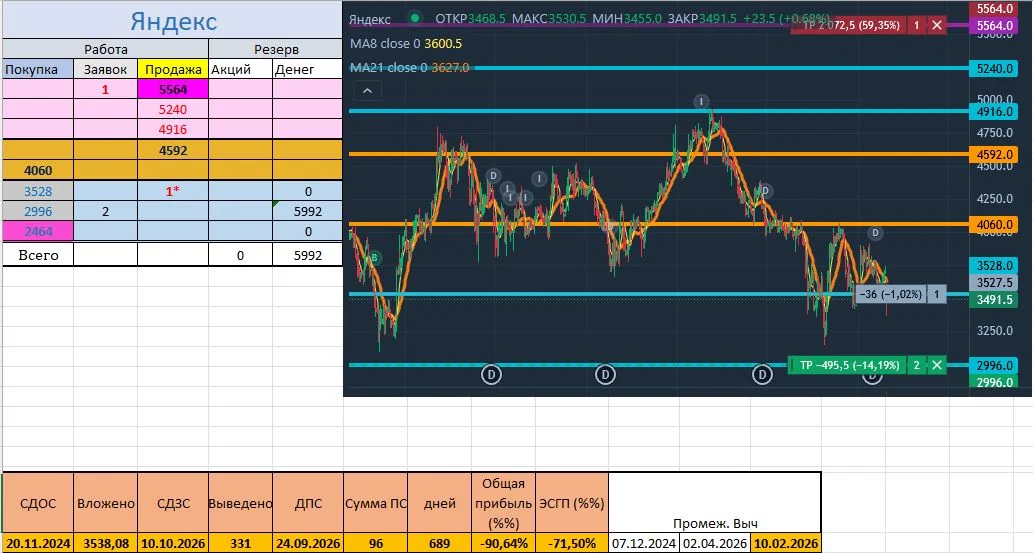1033x553 pixels.
Task: Select the 3528 purchase cell
Action: coord(38,191)
